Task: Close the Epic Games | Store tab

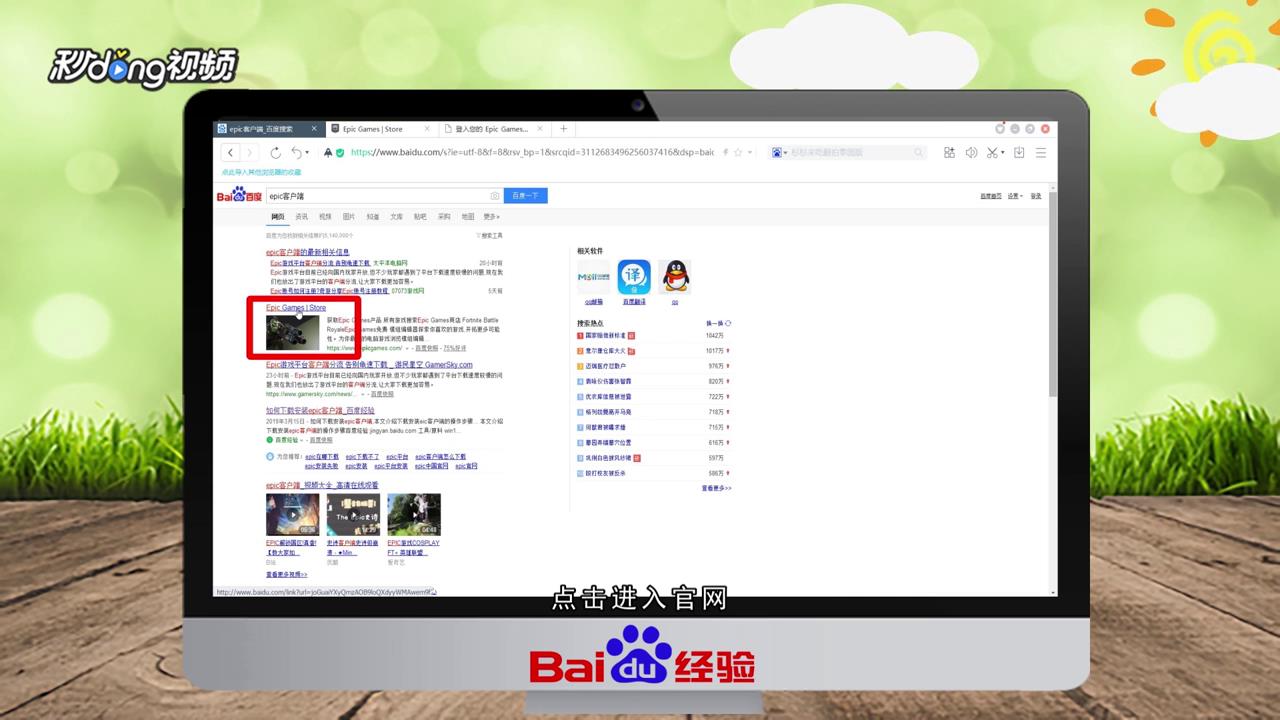Action: coord(426,129)
